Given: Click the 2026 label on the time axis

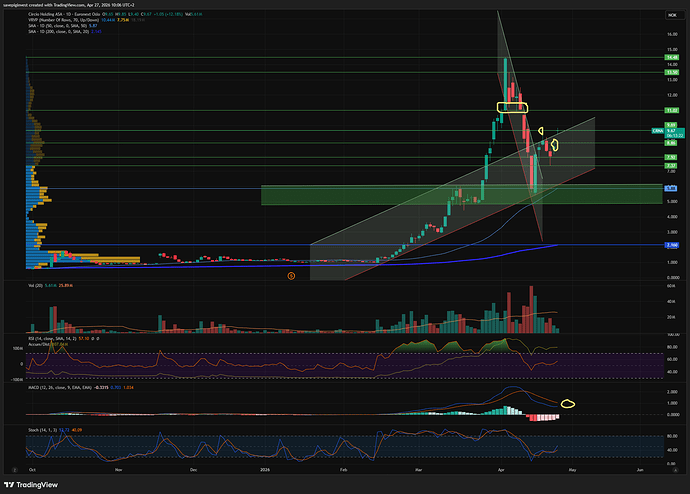Looking at the screenshot, I should point(264,468).
